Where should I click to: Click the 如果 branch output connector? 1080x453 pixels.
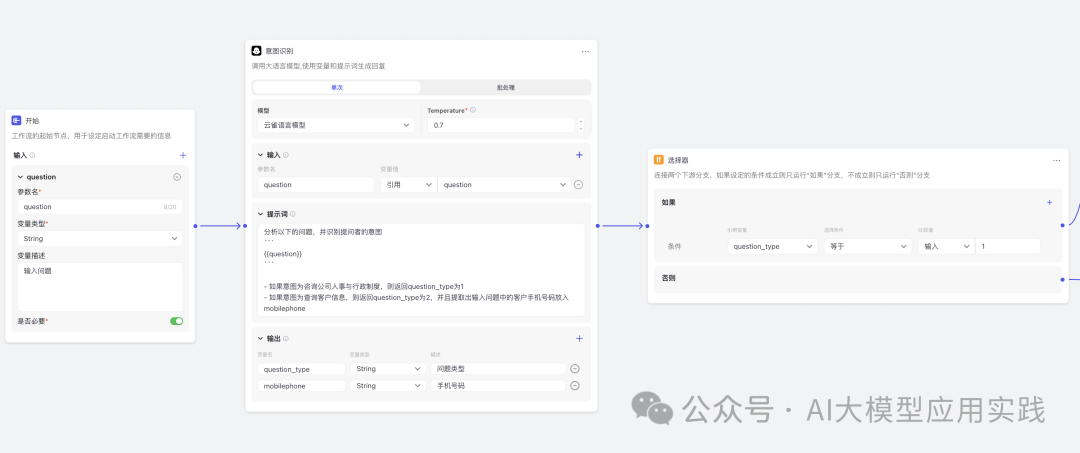[1063, 224]
